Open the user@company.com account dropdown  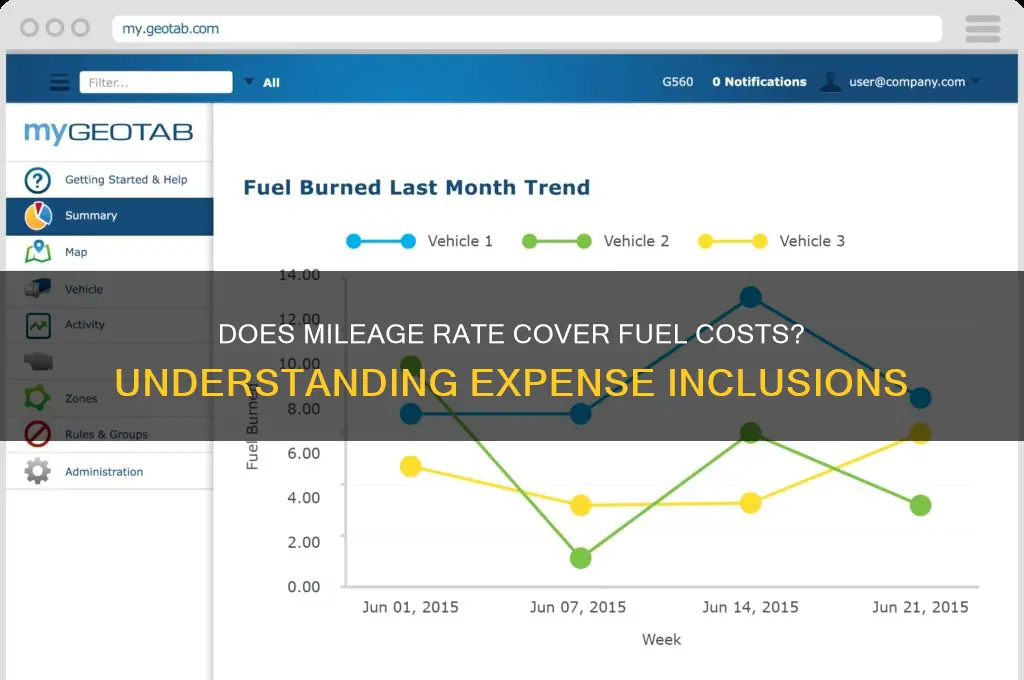click(x=914, y=82)
